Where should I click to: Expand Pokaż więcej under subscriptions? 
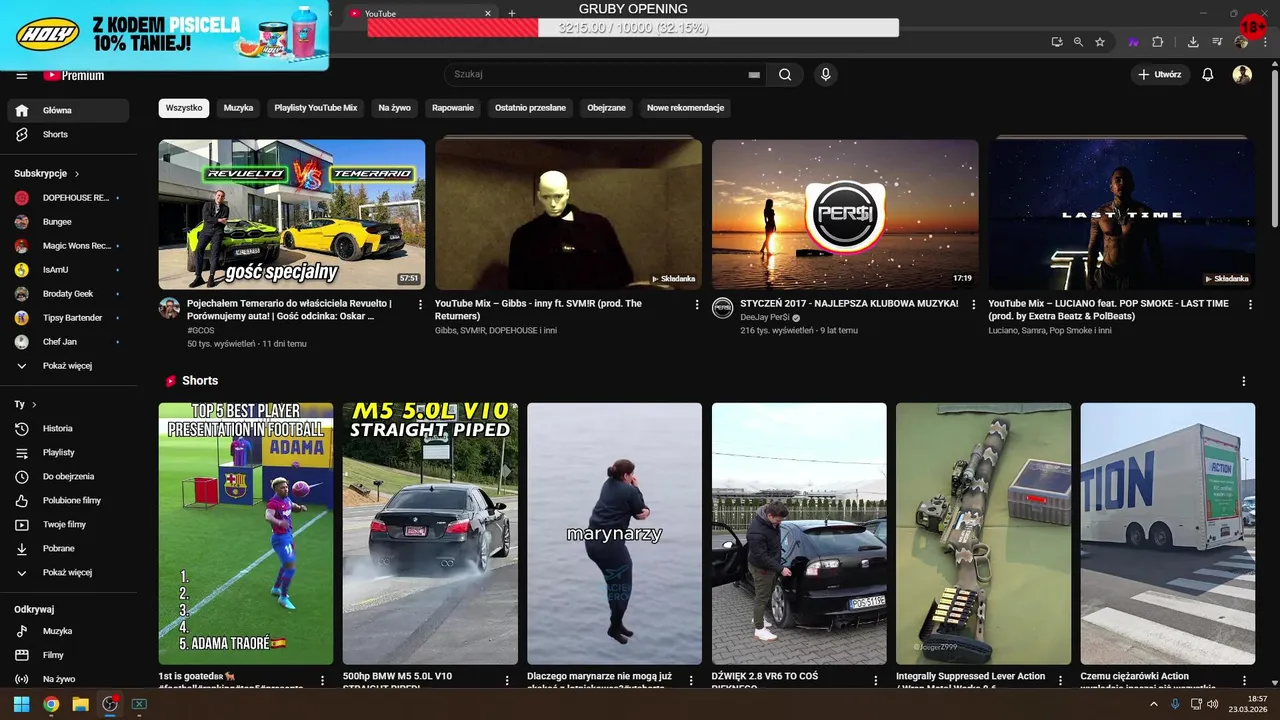click(68, 366)
